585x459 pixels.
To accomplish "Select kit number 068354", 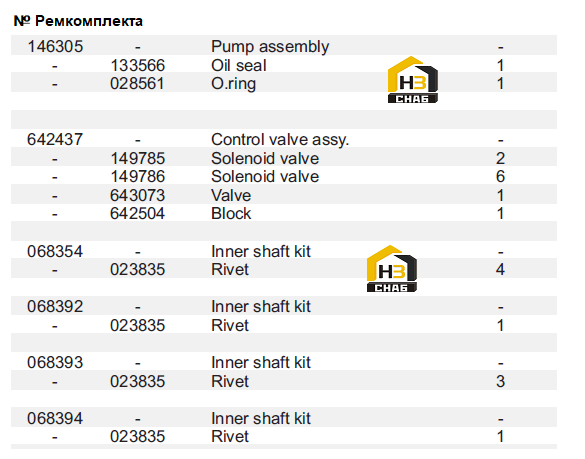I will click(55, 252).
